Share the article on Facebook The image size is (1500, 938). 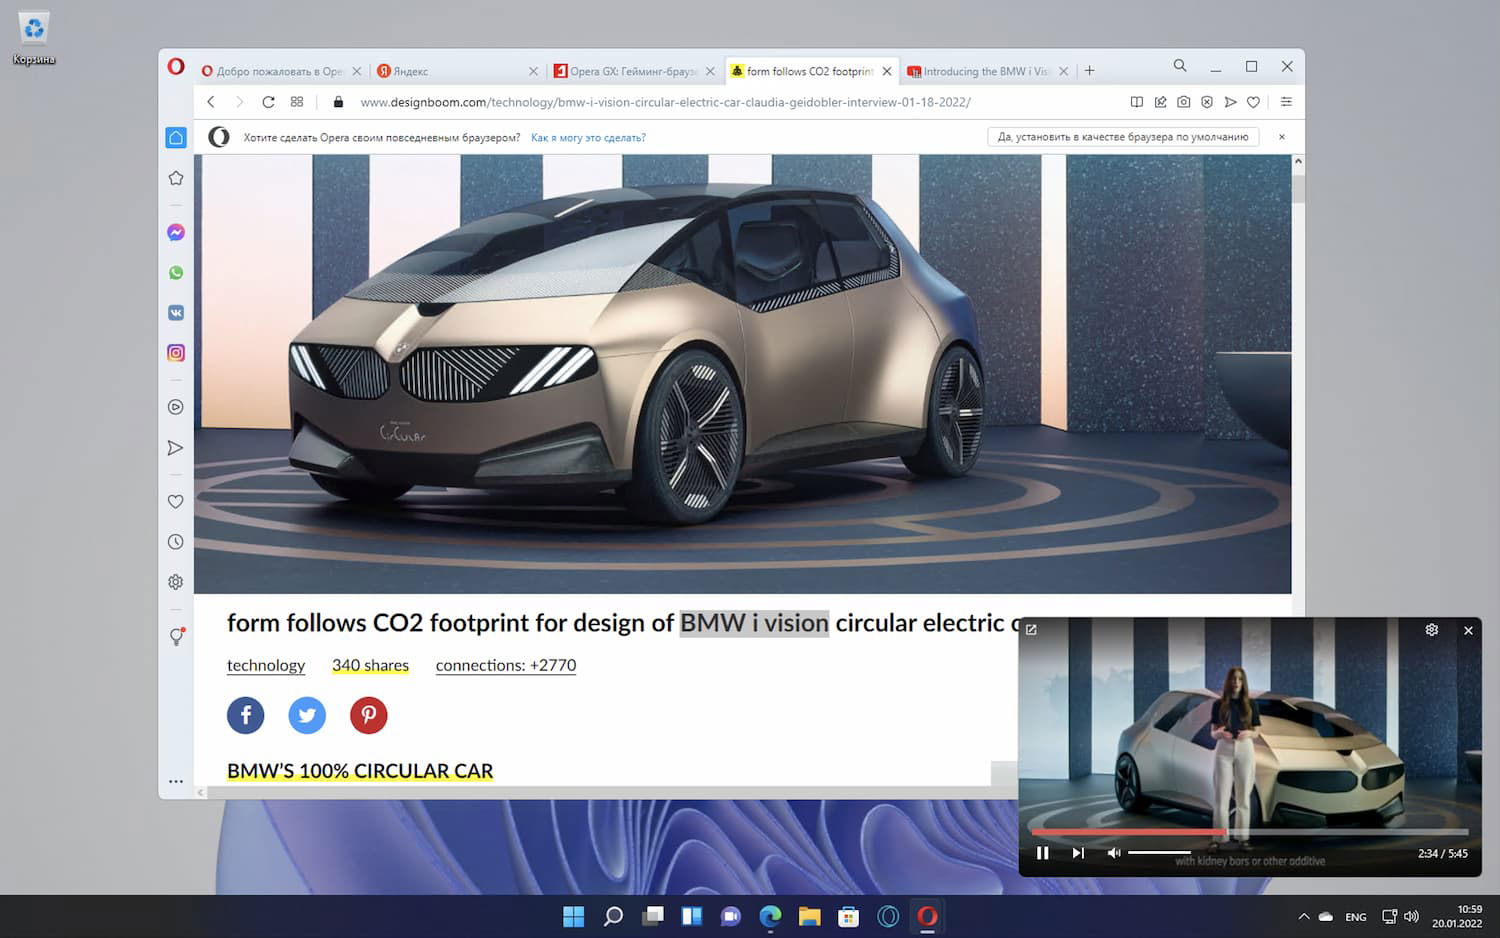pyautogui.click(x=246, y=715)
